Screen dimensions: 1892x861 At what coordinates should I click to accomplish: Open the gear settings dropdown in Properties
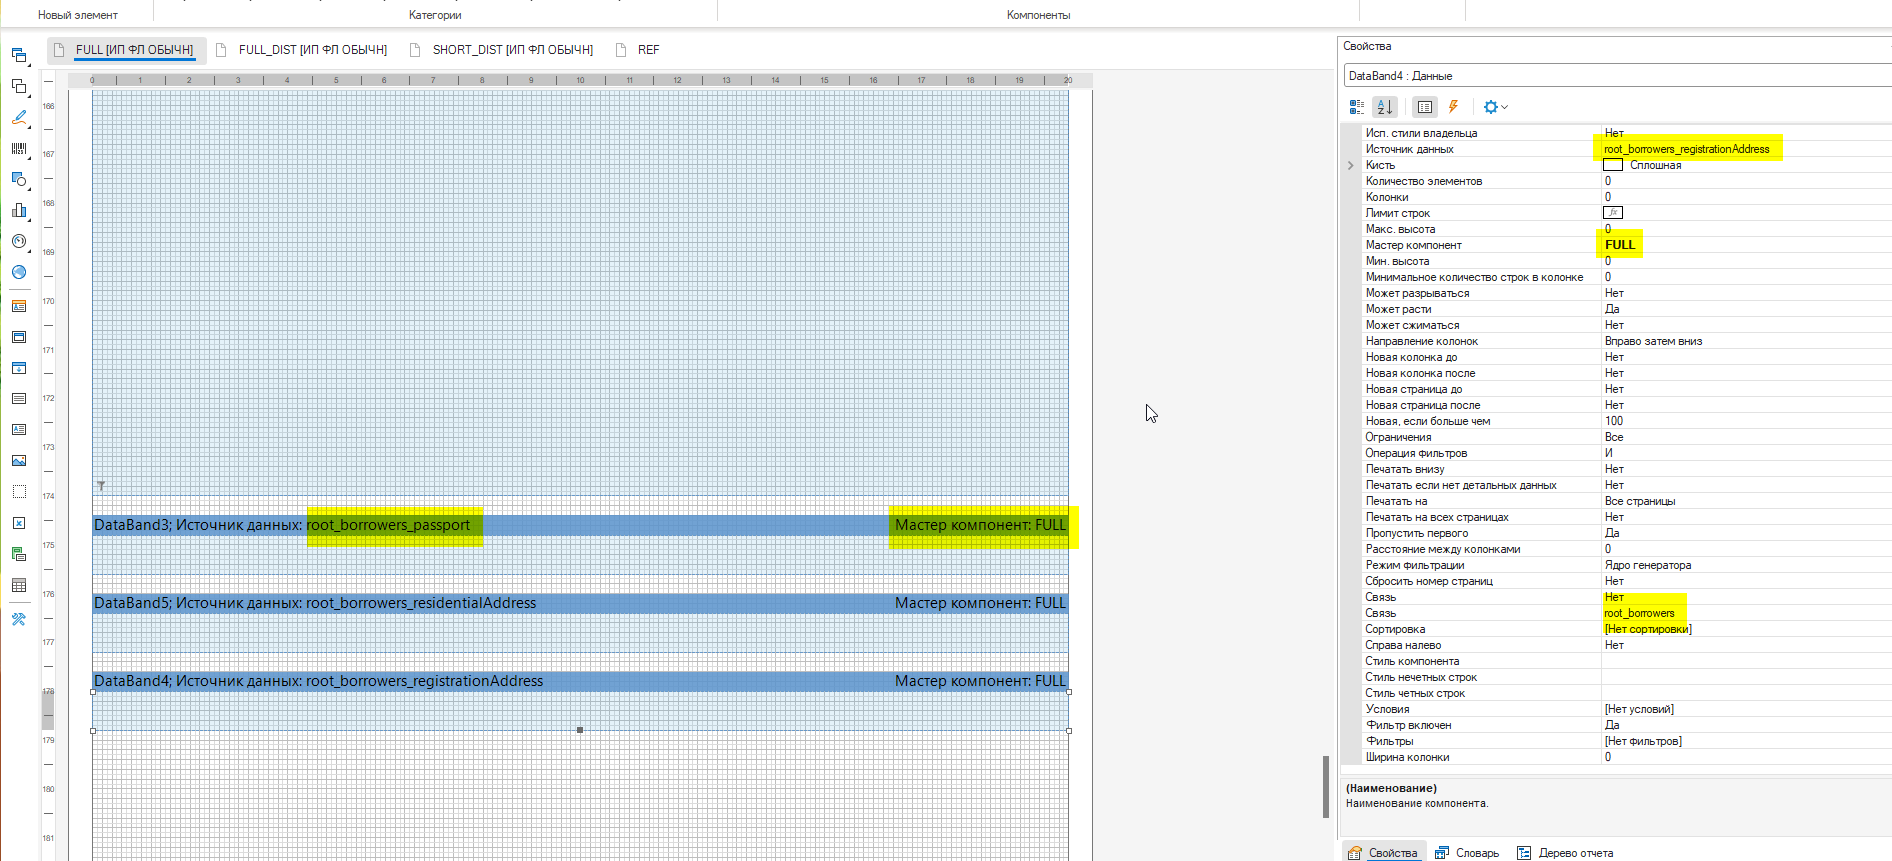tap(1495, 106)
